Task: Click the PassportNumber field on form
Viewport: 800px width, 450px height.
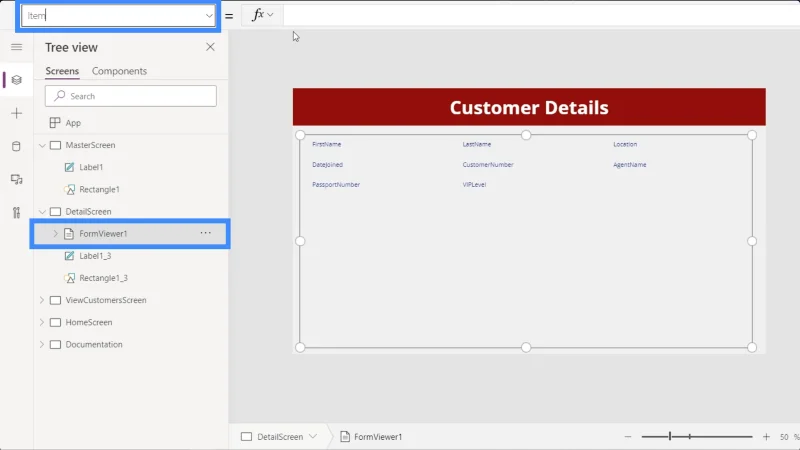Action: pyautogui.click(x=336, y=185)
